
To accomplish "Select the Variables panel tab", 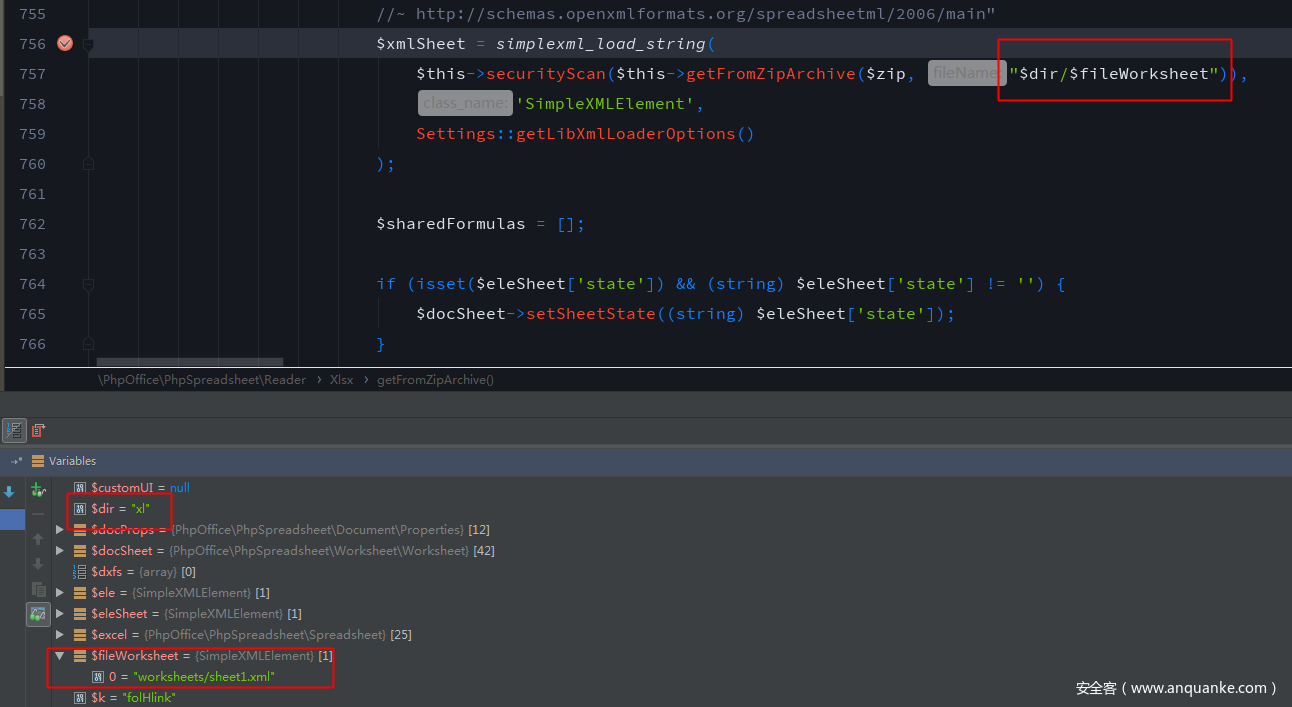I will coord(72,461).
